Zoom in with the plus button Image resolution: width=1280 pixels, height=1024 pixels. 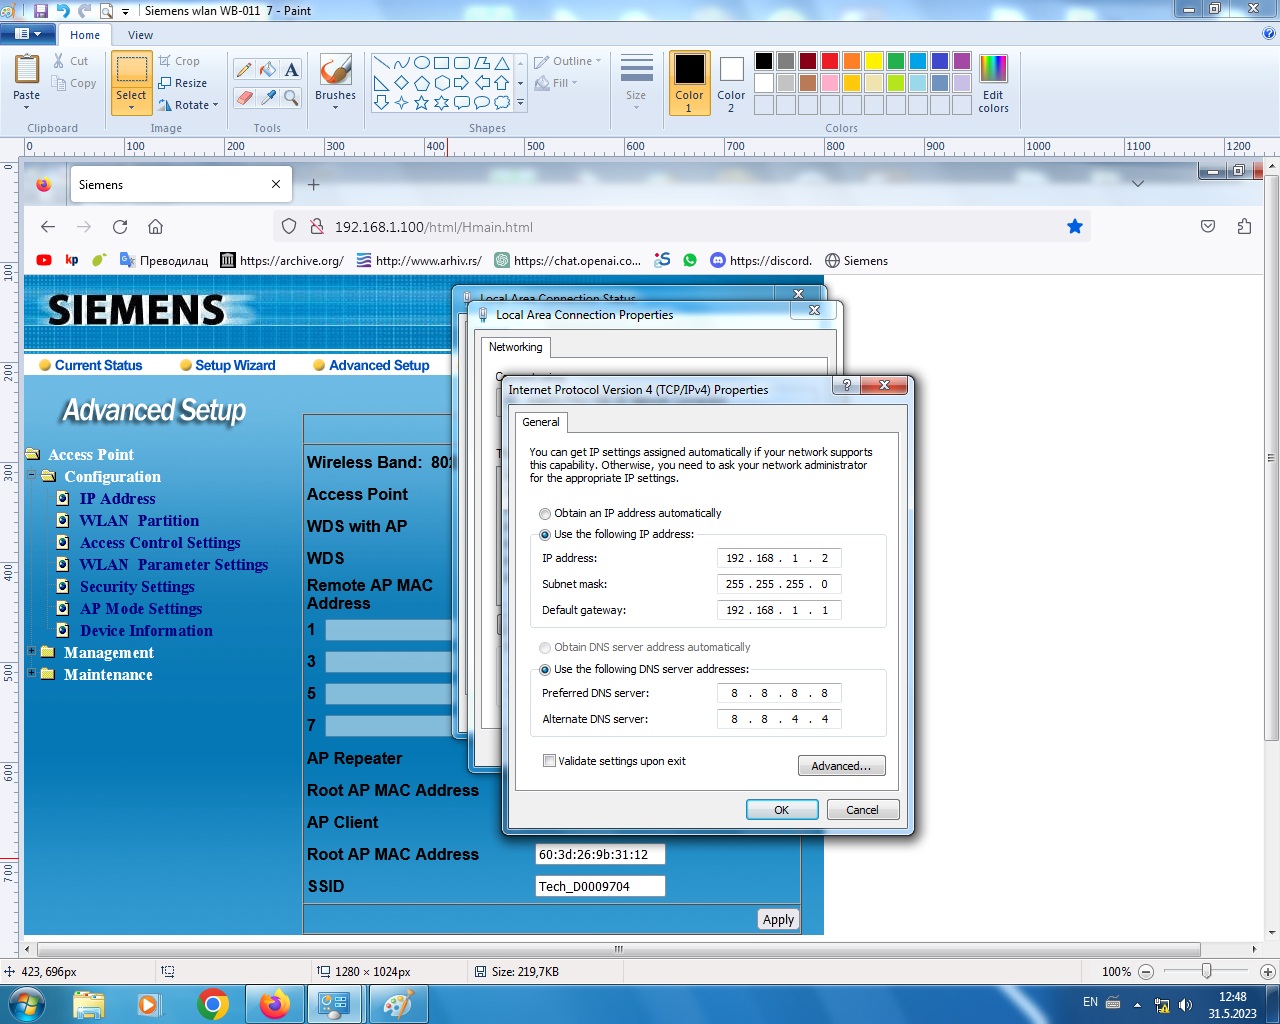click(x=1267, y=971)
